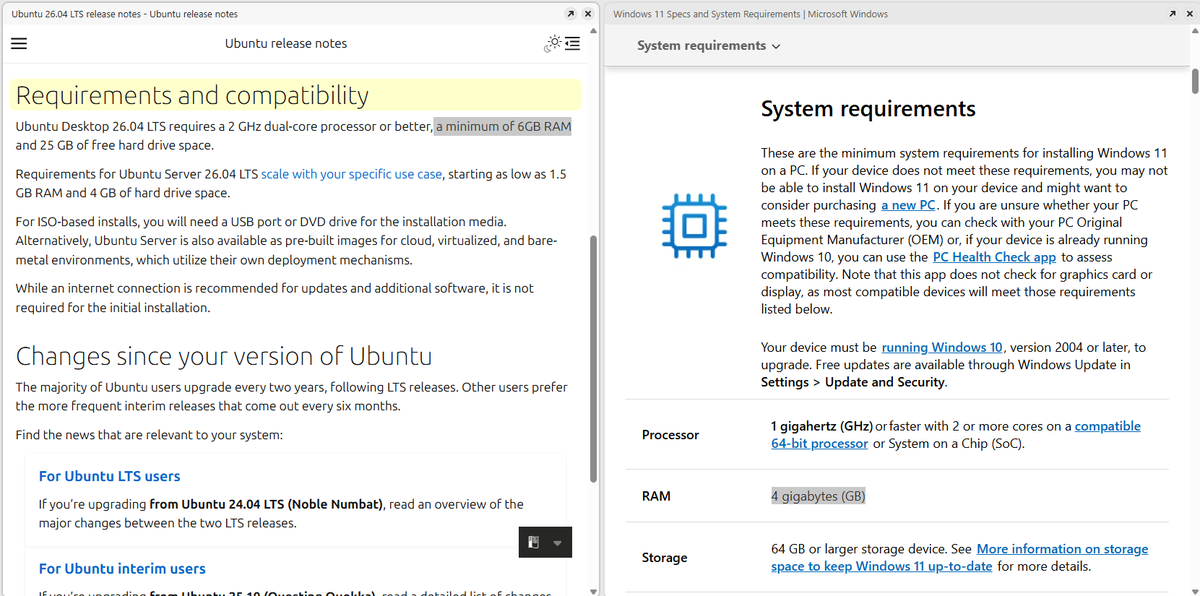
Task: Pop out the Windows 11 Specs pane
Action: click(x=1173, y=14)
